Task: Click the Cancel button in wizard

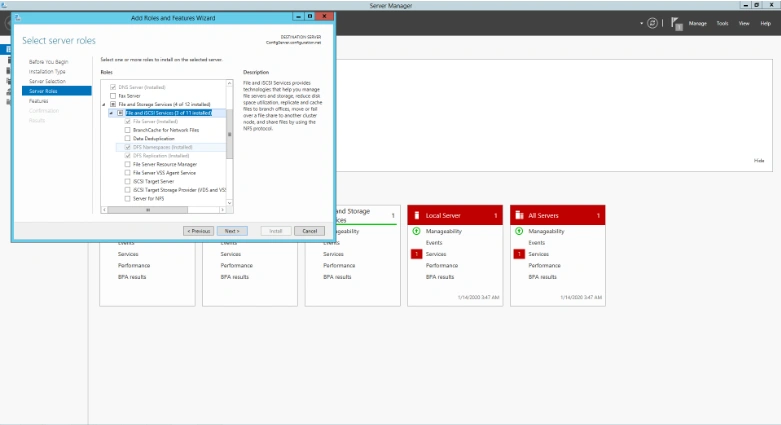Action: 309,231
